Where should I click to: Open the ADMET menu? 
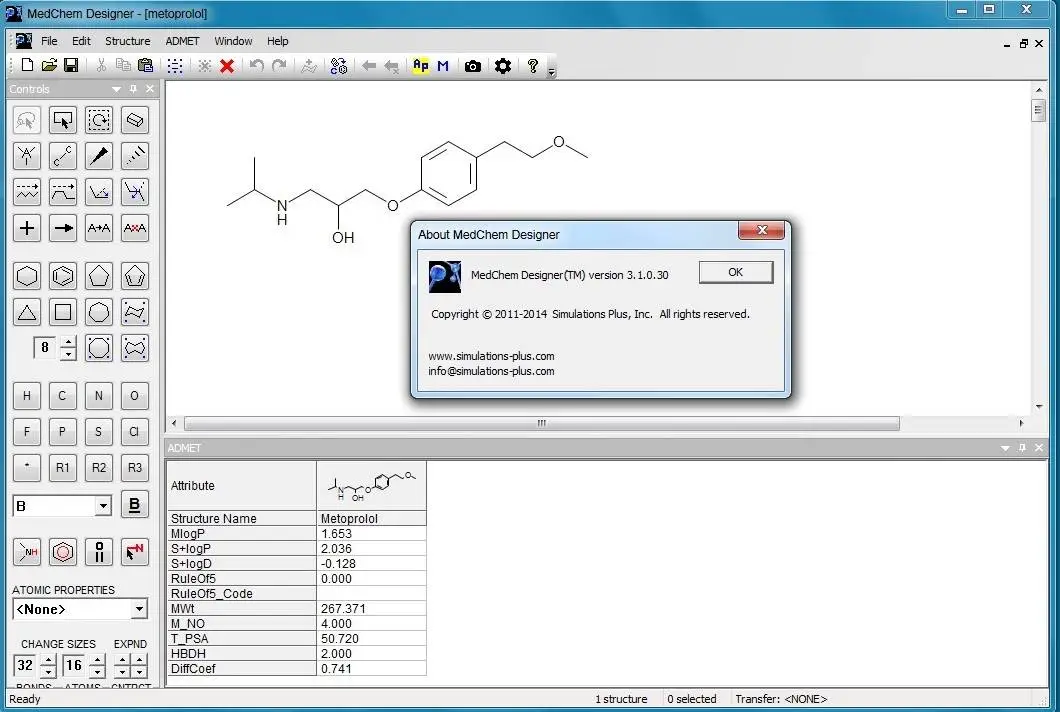(183, 41)
